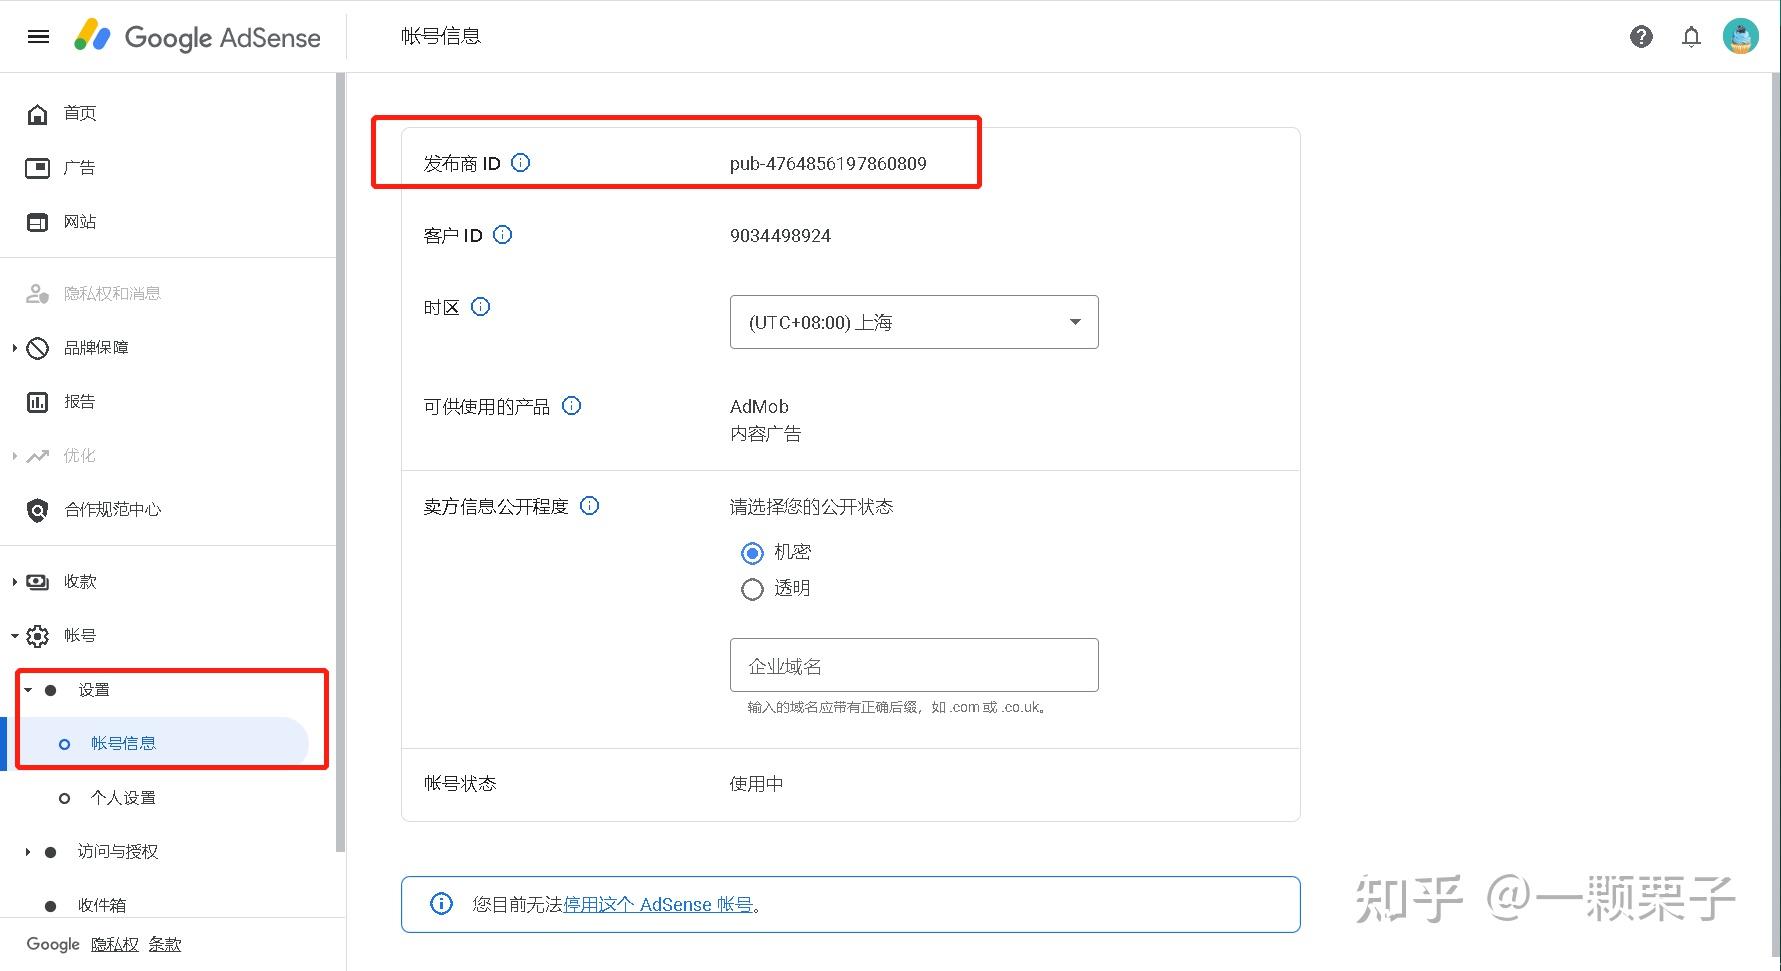Open the 时区 timezone dropdown
1781x971 pixels.
click(914, 322)
